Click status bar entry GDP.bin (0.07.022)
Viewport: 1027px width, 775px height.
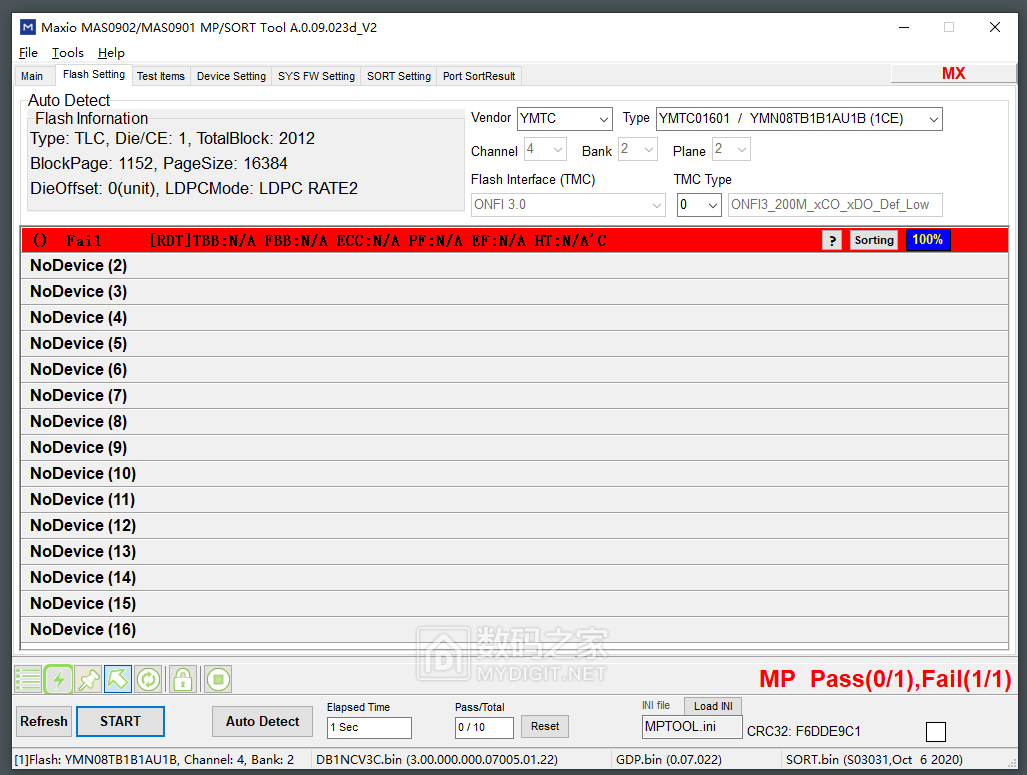click(x=669, y=760)
